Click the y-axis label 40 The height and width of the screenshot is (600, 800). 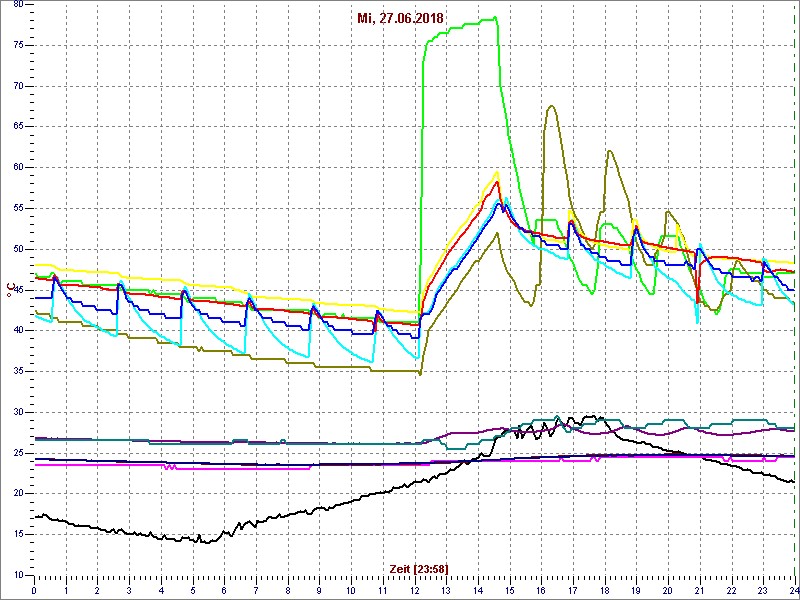pos(18,331)
